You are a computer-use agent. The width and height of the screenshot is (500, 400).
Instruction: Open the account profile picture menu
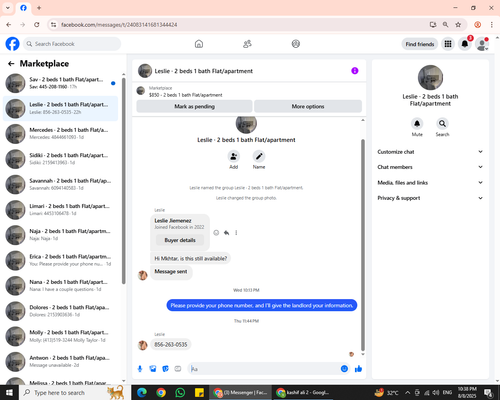482,44
